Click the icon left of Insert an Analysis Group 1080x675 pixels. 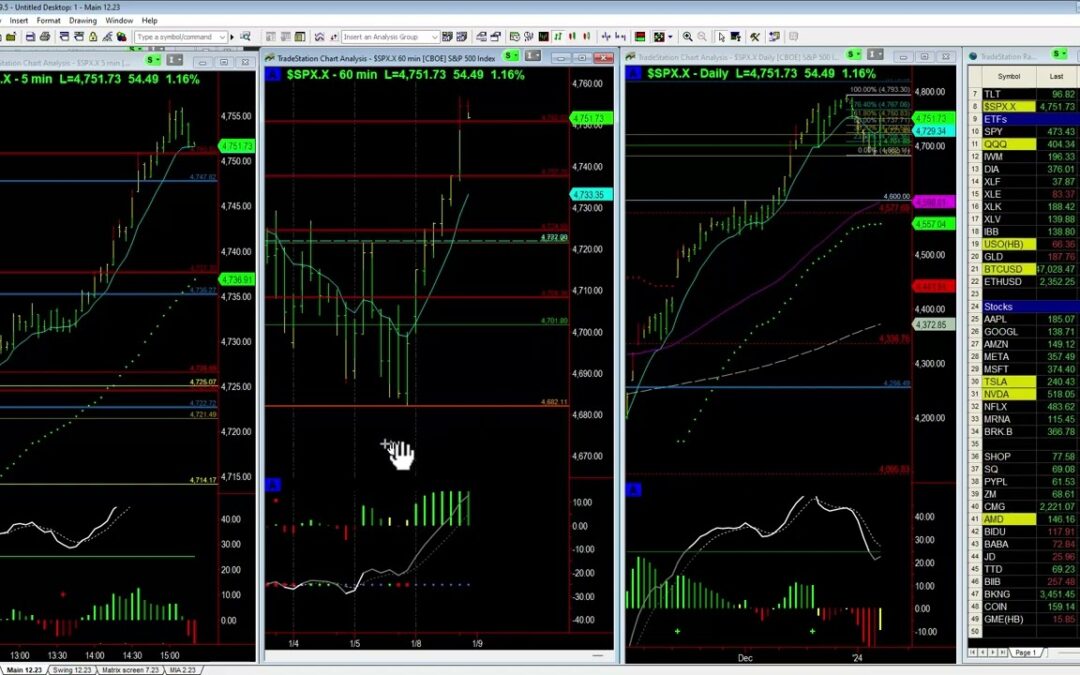coord(334,37)
